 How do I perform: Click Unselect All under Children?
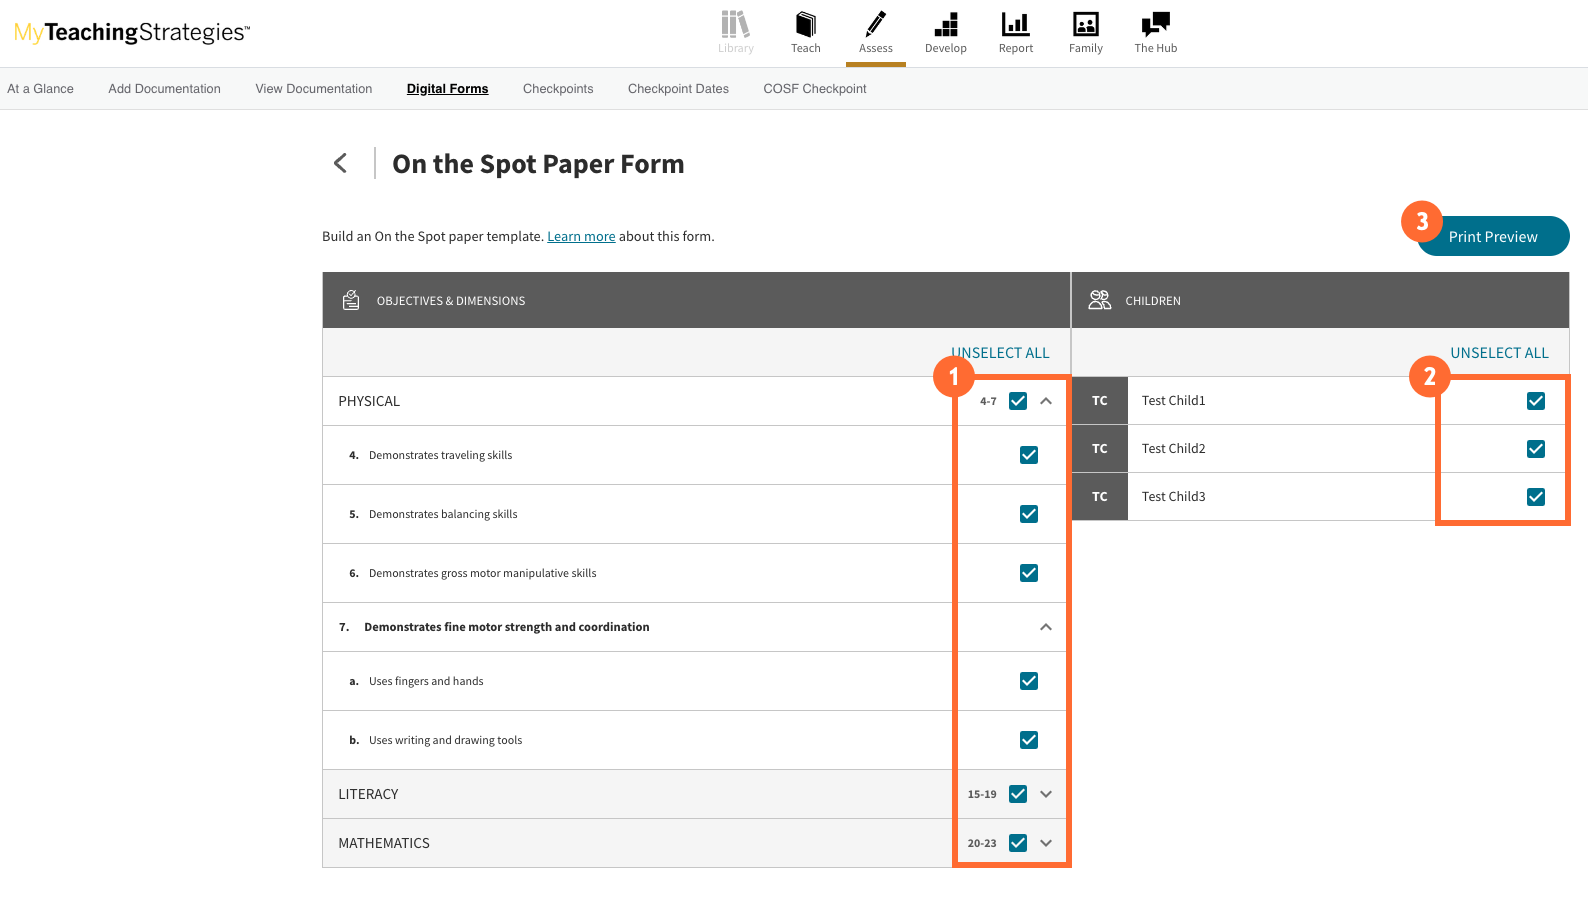point(1499,353)
